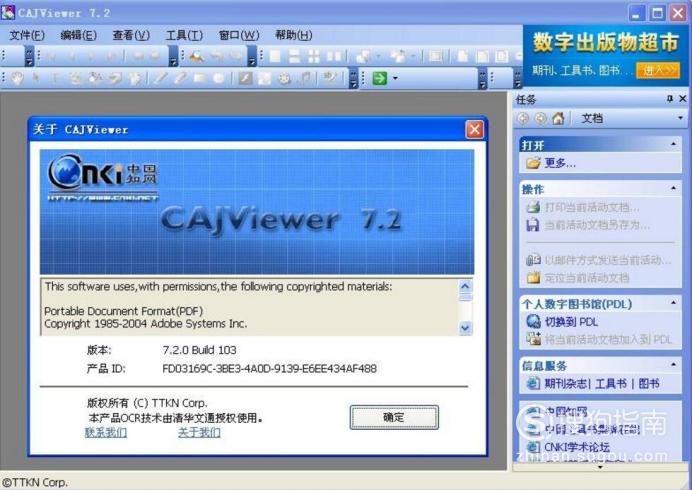The image size is (692, 490).
Task: Click the forward arrow in task pane
Action: (540, 118)
